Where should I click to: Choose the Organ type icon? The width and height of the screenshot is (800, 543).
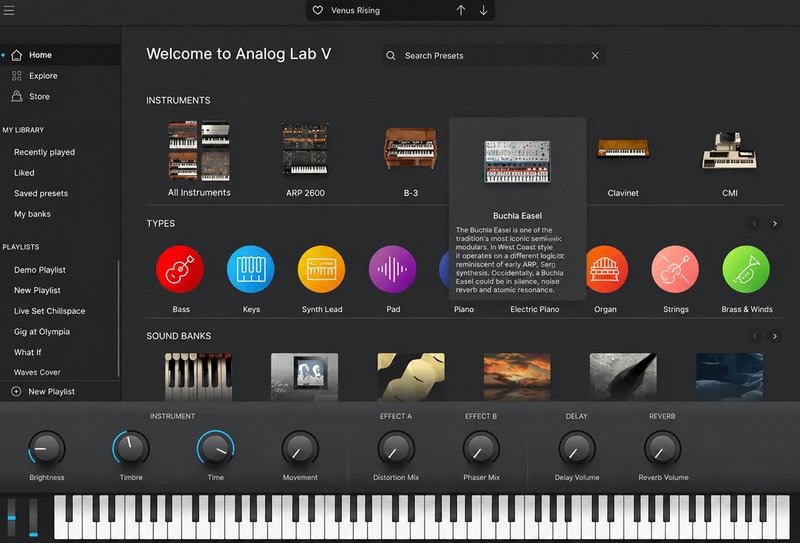pos(606,269)
